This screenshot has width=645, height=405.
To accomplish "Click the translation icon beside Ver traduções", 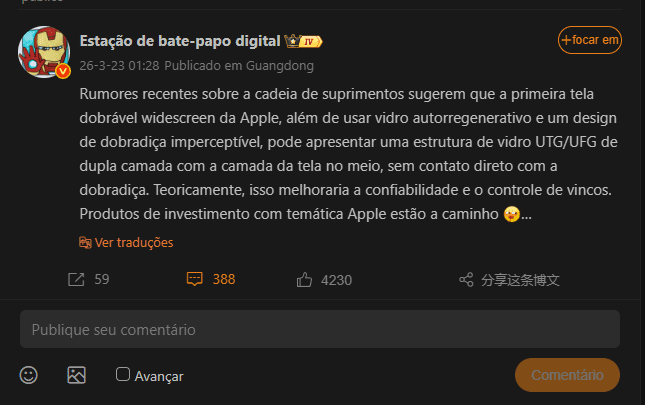I will 85,243.
